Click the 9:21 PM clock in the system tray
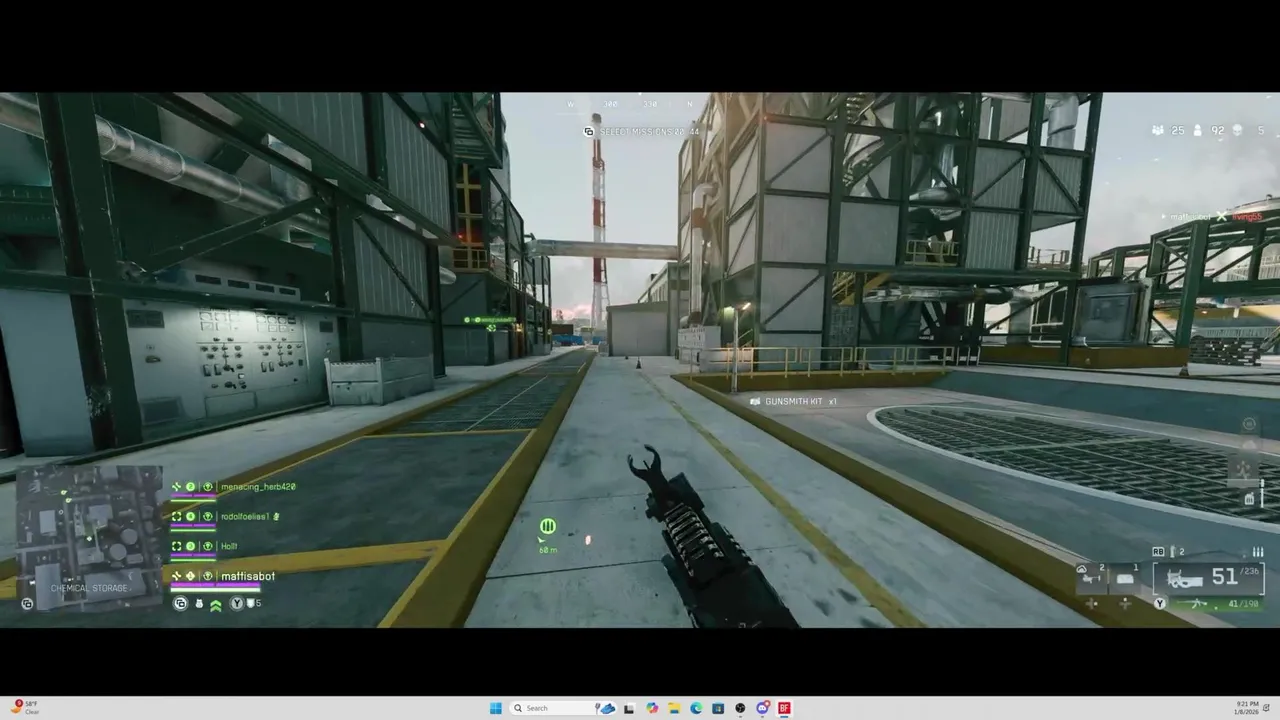 click(1246, 708)
